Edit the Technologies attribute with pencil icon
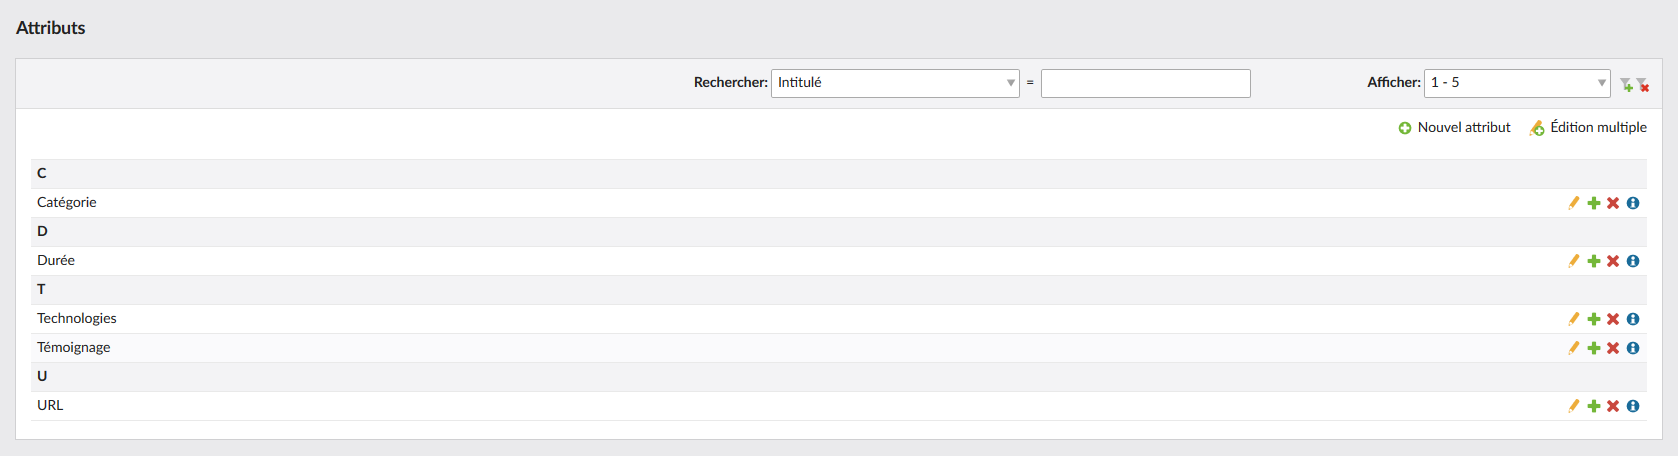Viewport: 1678px width, 456px height. click(1574, 319)
